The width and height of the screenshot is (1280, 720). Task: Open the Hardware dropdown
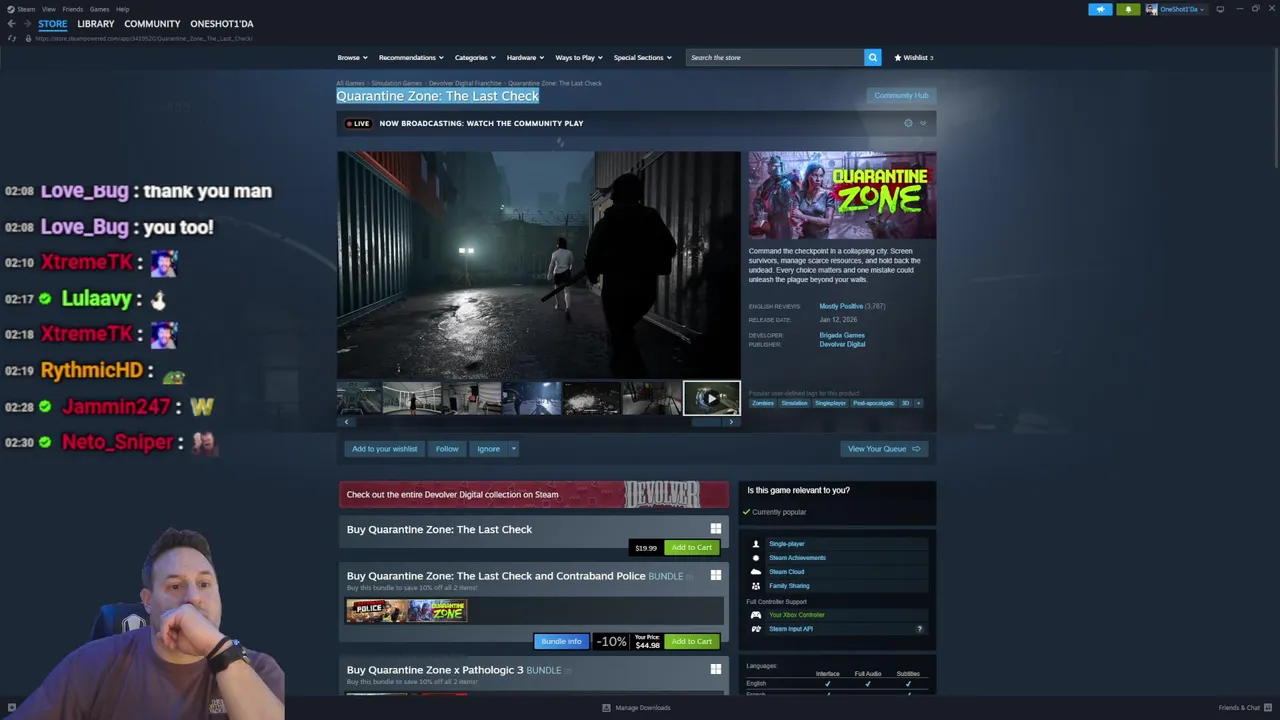tap(525, 57)
